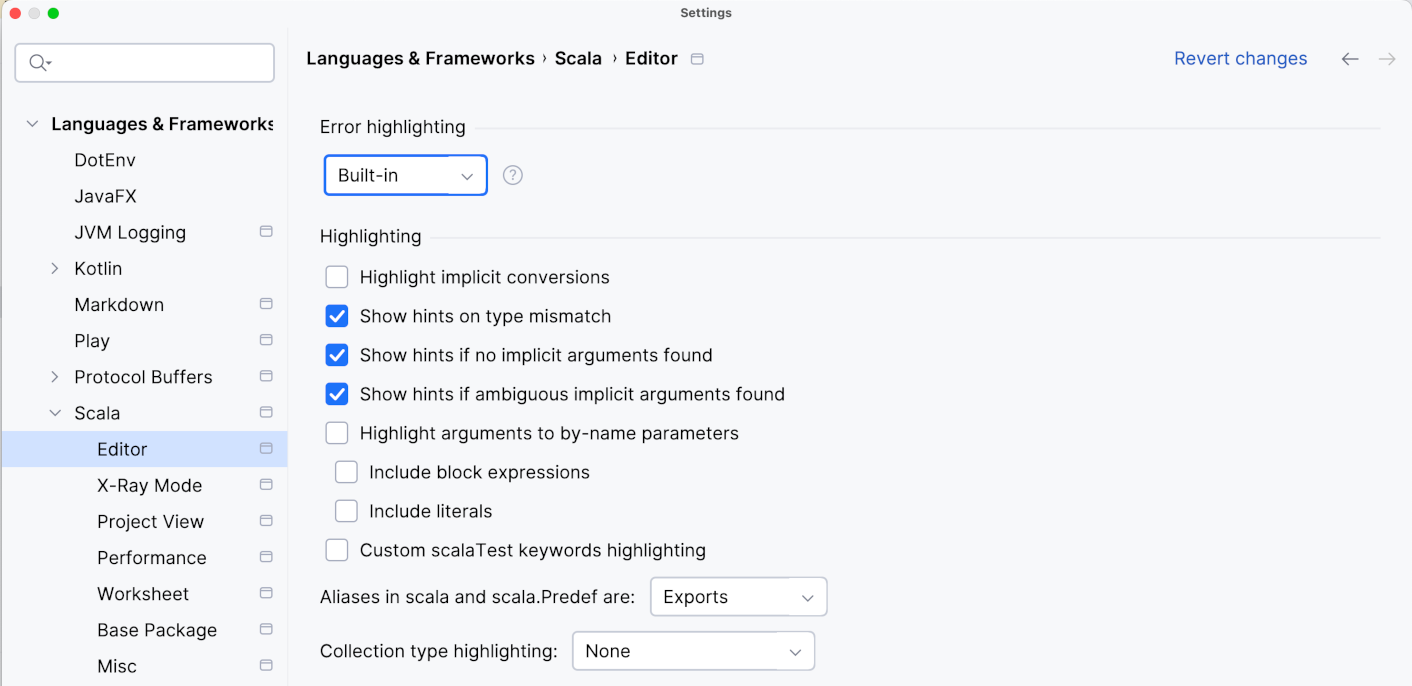Click the search magnifier icon
This screenshot has height=686, width=1412.
(39, 63)
